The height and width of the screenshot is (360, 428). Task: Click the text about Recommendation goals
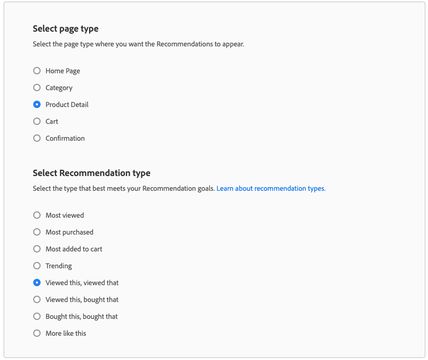pyautogui.click(x=124, y=188)
